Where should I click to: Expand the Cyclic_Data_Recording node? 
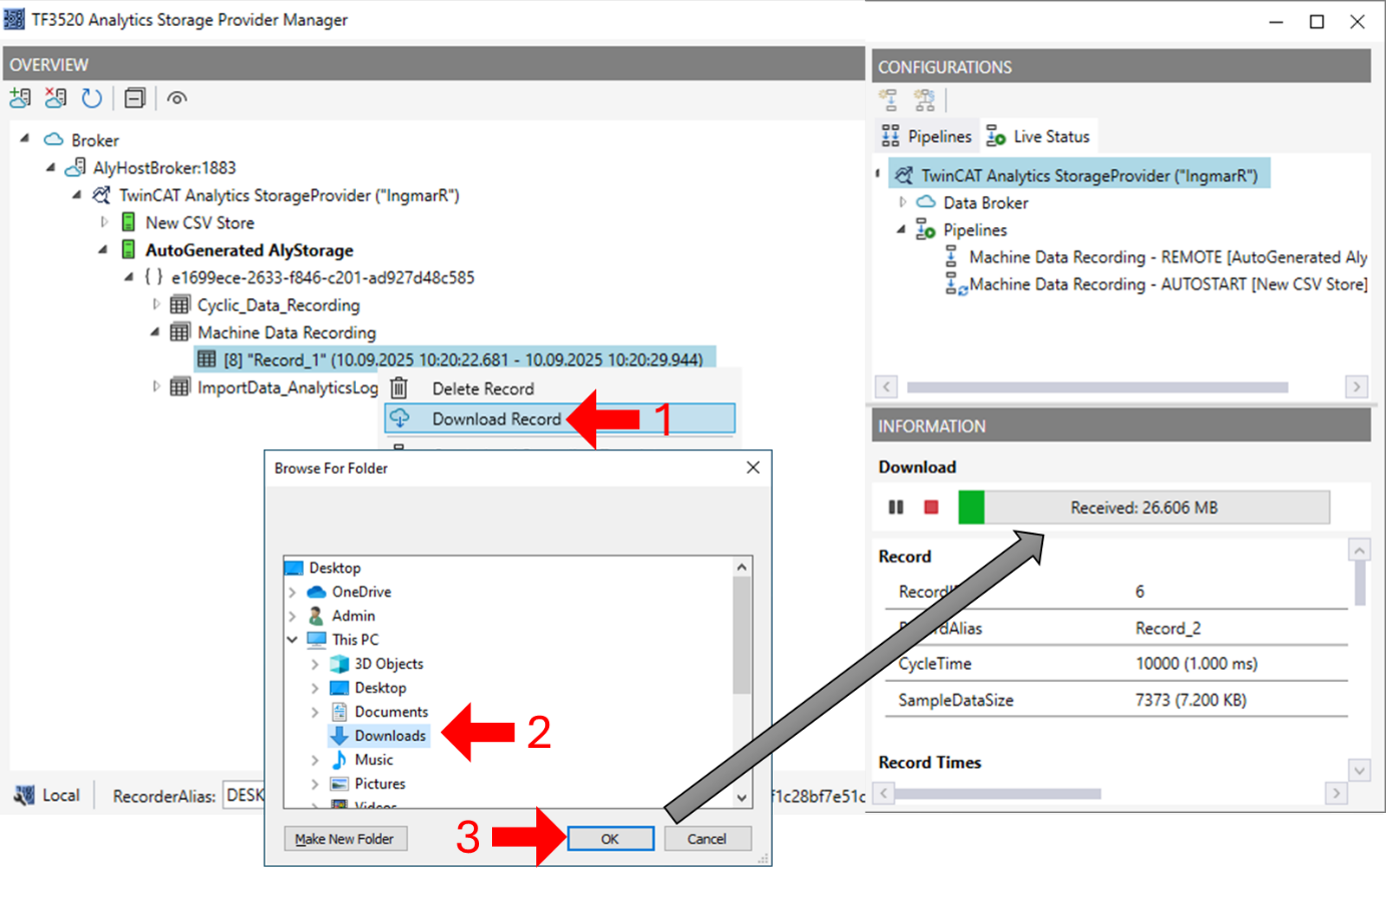[x=156, y=304]
